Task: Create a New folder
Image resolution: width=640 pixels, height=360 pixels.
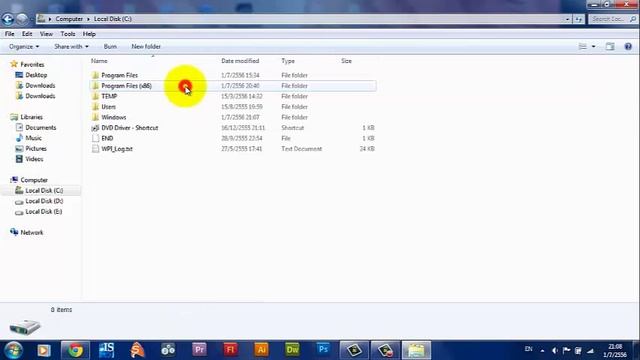Action: point(146,47)
